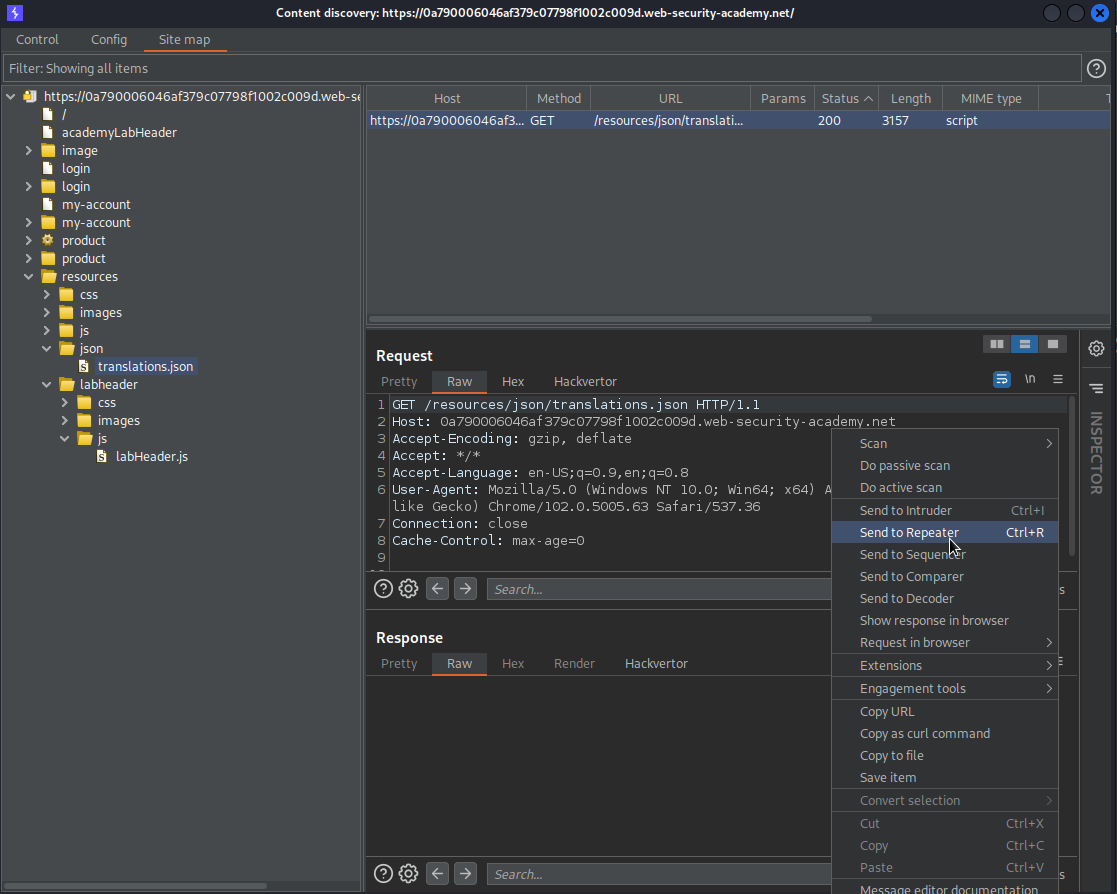Open the filter help question-mark icon
The image size is (1117, 894).
[x=1096, y=68]
